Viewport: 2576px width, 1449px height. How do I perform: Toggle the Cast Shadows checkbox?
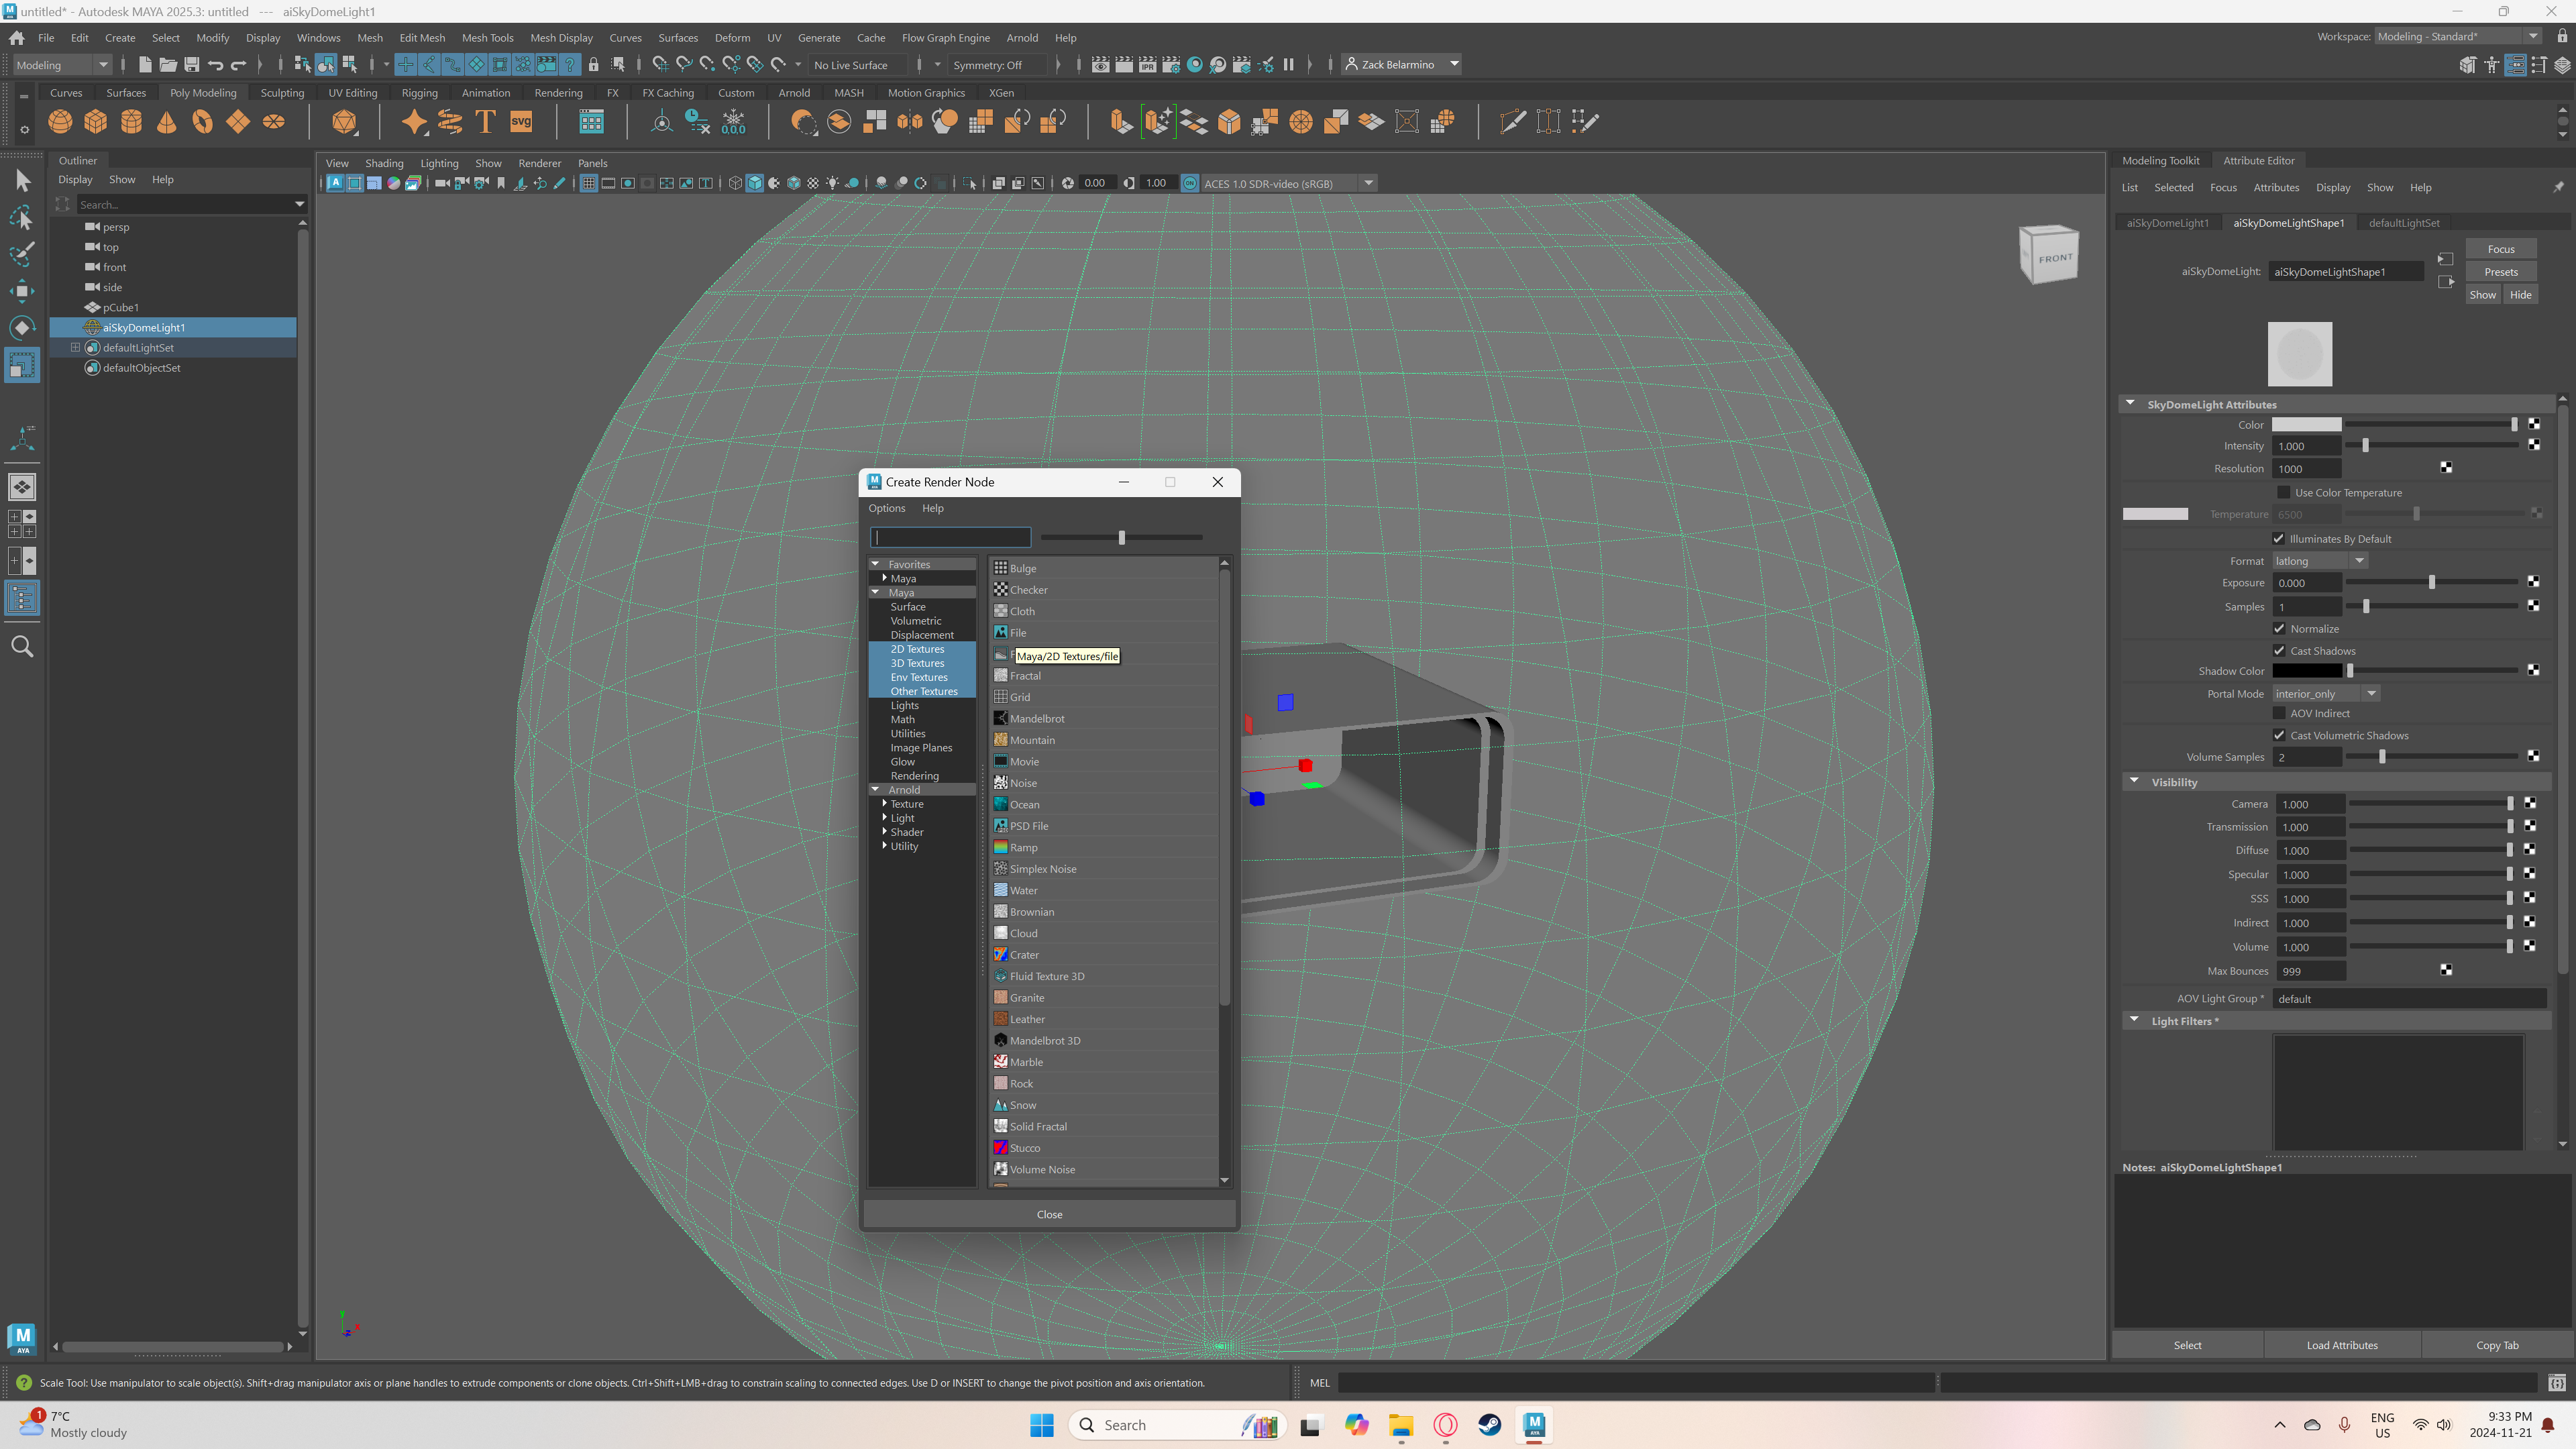coord(2279,650)
